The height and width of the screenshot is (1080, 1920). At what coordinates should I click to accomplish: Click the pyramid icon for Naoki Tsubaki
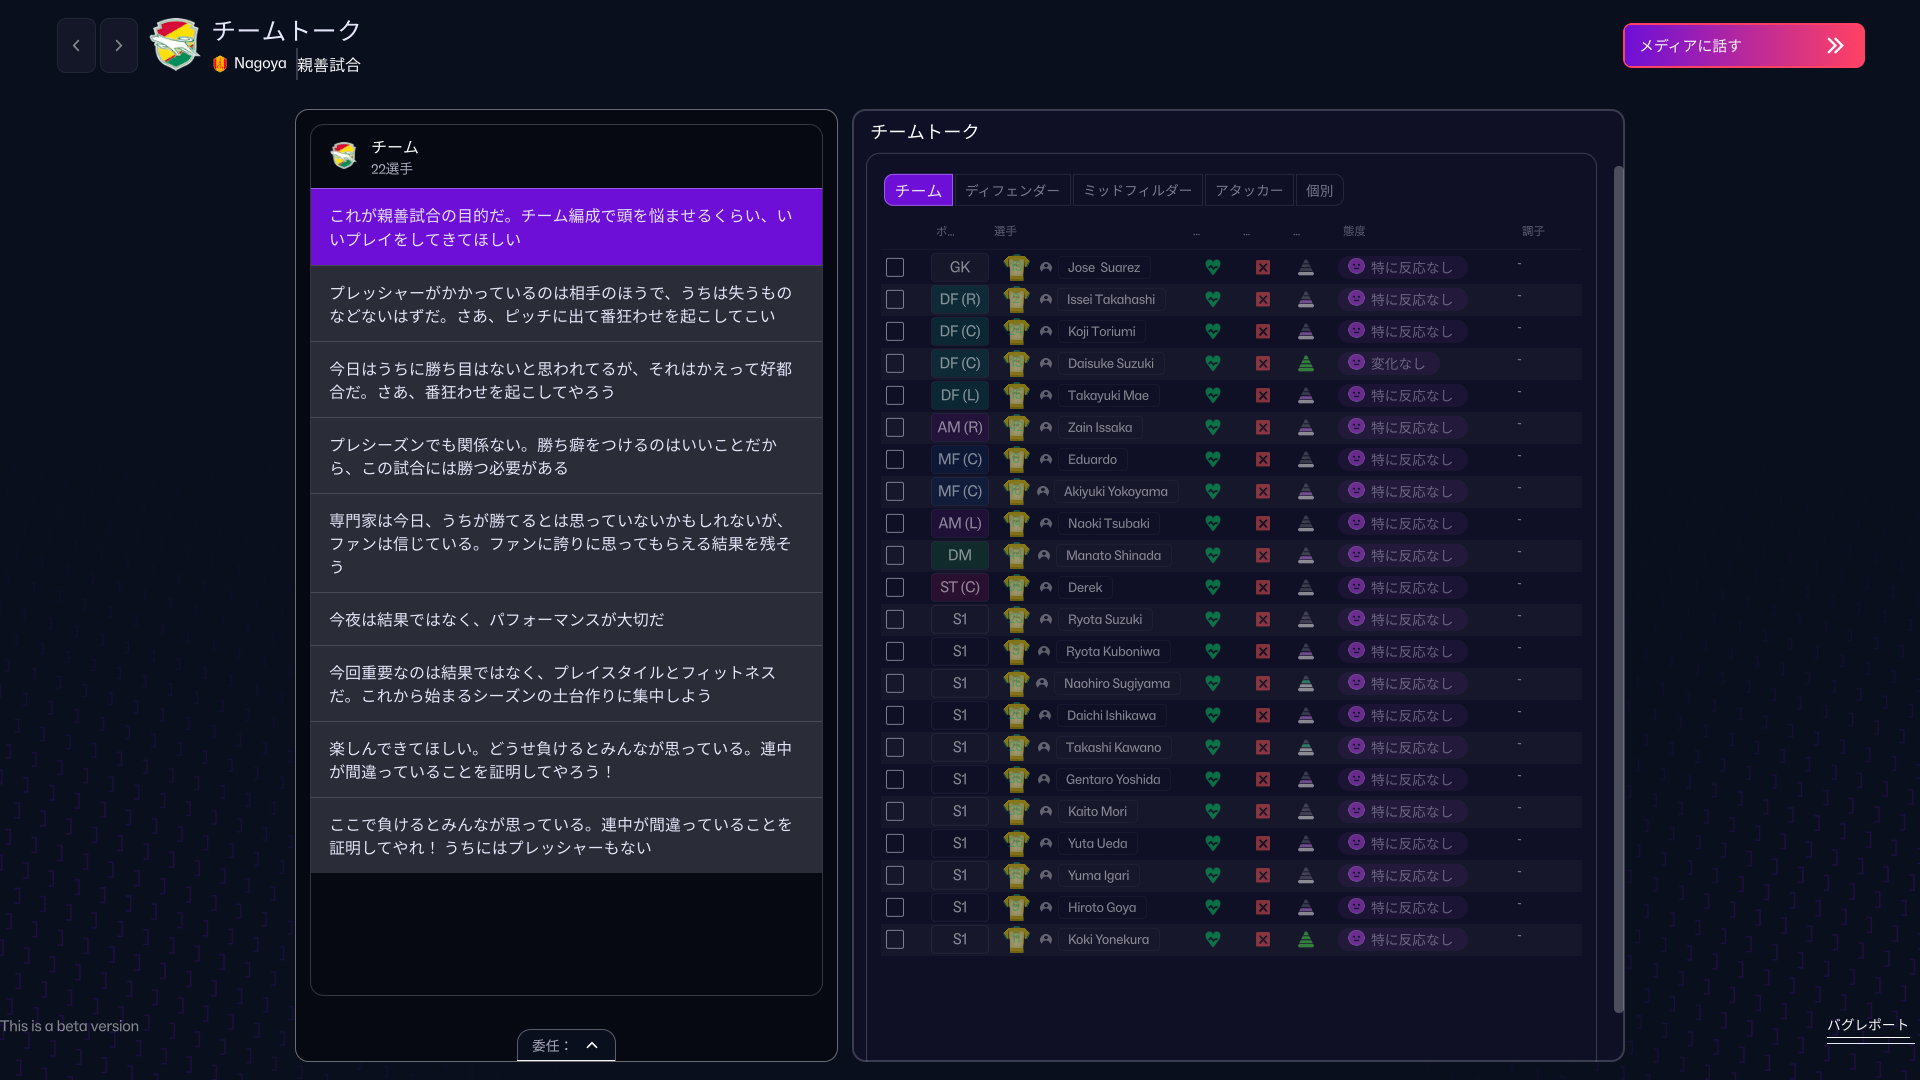pyautogui.click(x=1306, y=523)
